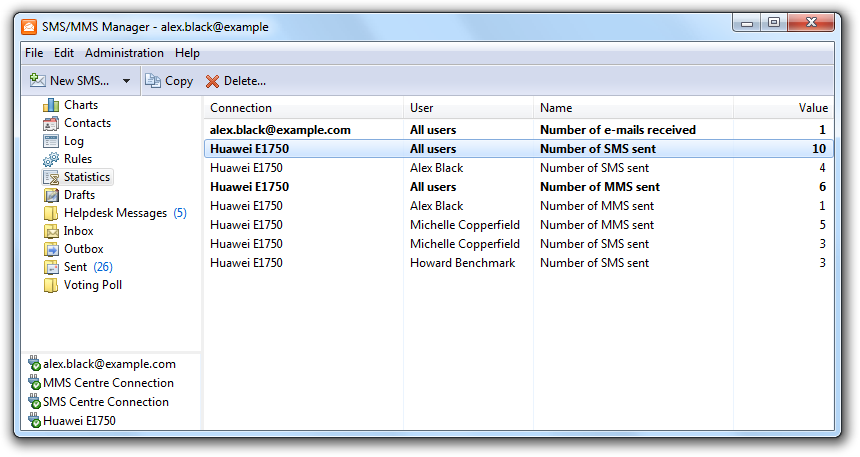Viewport: 860px width, 457px height.
Task: Click the Delete toolbar button
Action: click(236, 81)
